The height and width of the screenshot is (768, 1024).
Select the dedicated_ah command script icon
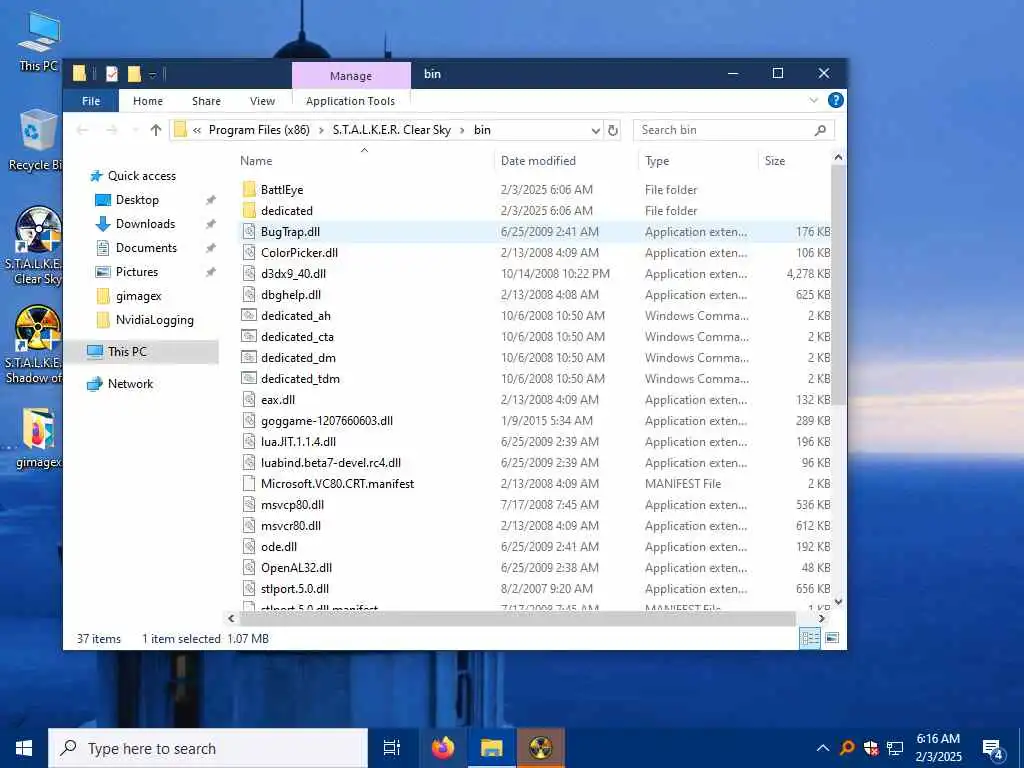pyautogui.click(x=249, y=315)
